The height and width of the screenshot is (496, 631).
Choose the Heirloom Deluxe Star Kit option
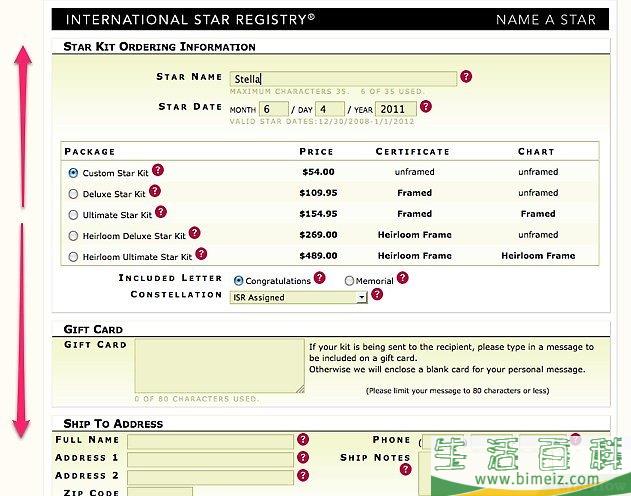point(73,236)
